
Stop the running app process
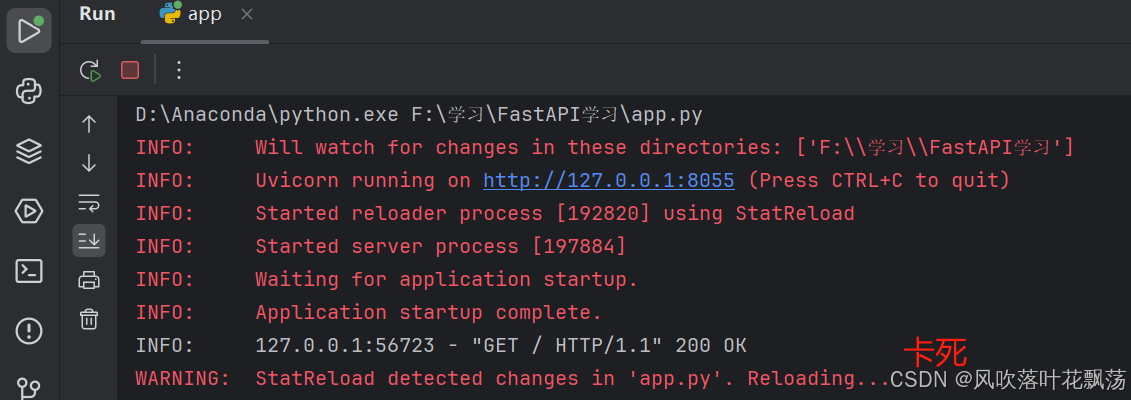pyautogui.click(x=130, y=70)
